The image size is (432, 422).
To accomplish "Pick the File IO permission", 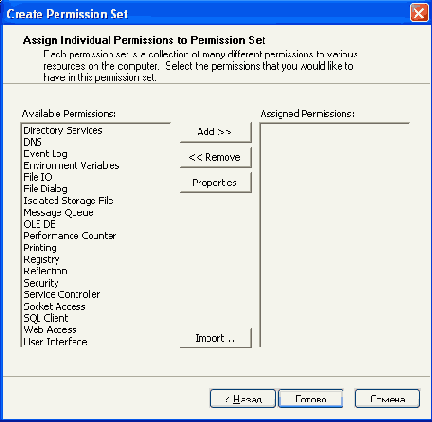I will coord(38,177).
